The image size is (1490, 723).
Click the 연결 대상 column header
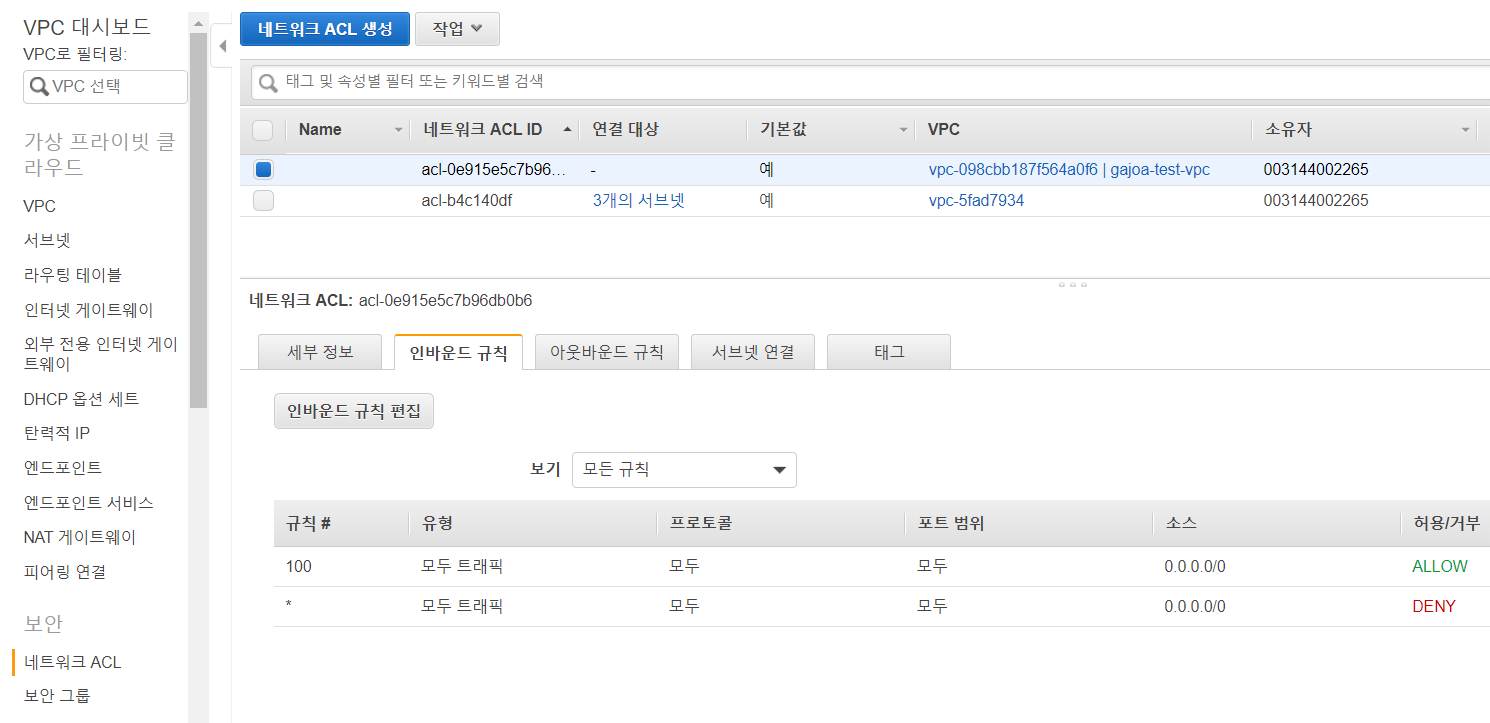click(x=626, y=130)
